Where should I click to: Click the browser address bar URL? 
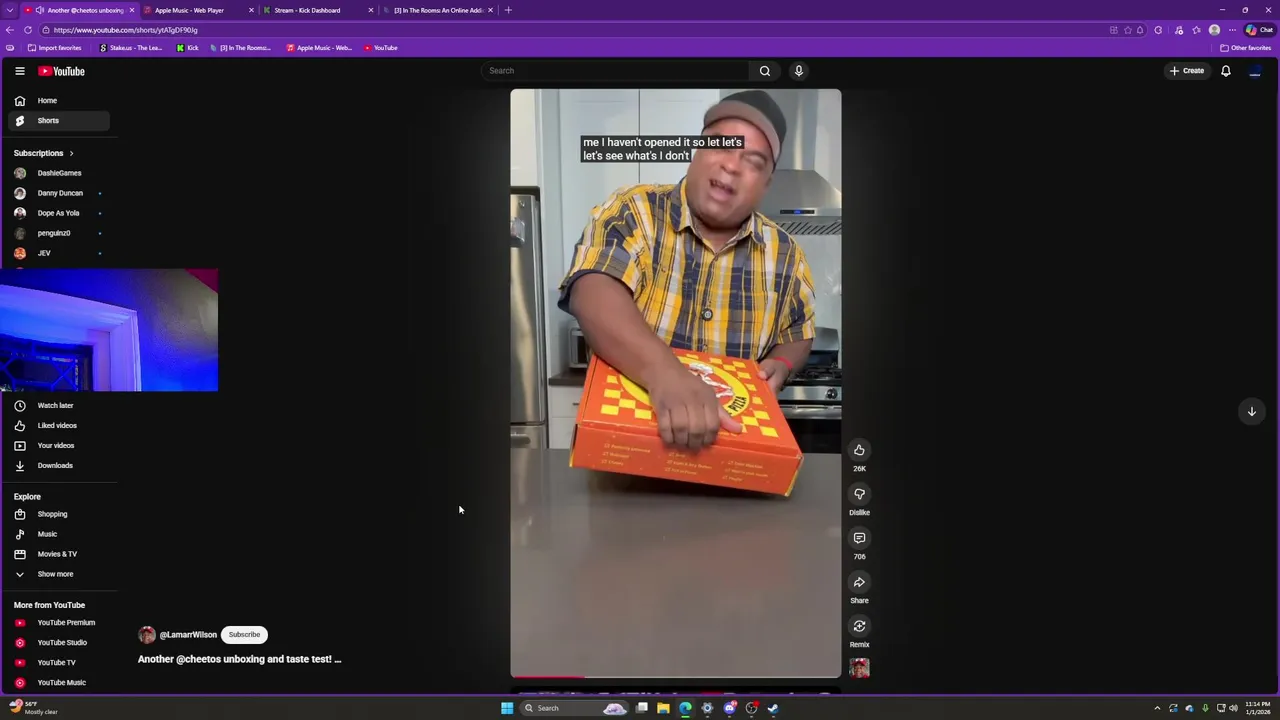tap(125, 30)
